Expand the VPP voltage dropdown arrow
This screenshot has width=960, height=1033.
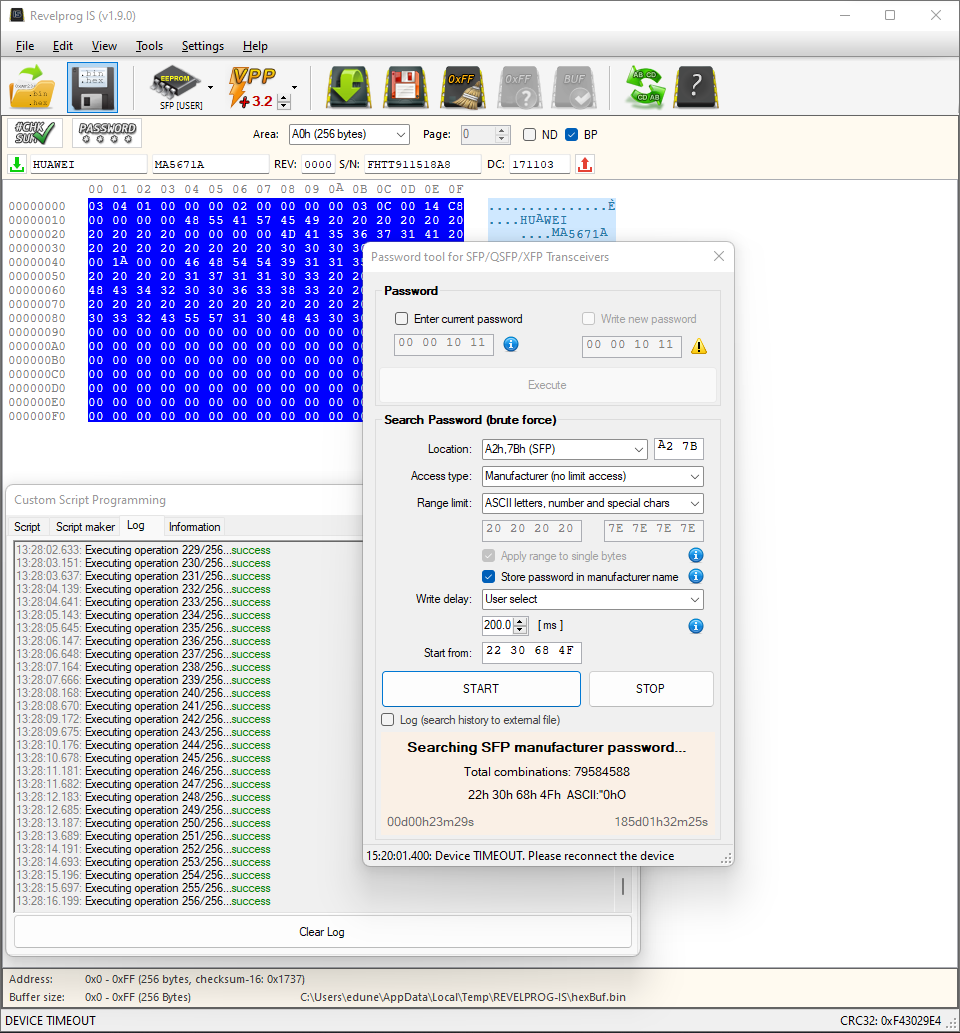(x=294, y=87)
